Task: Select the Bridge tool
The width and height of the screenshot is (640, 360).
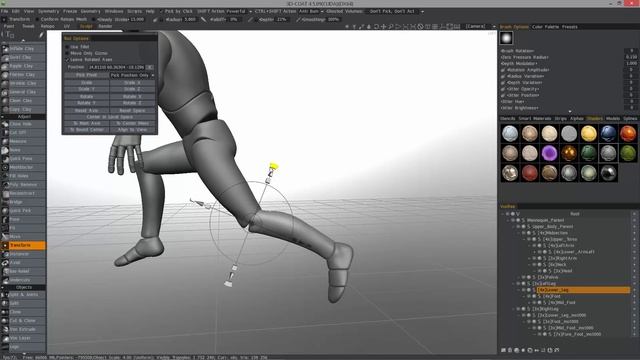Action: click(x=23, y=202)
